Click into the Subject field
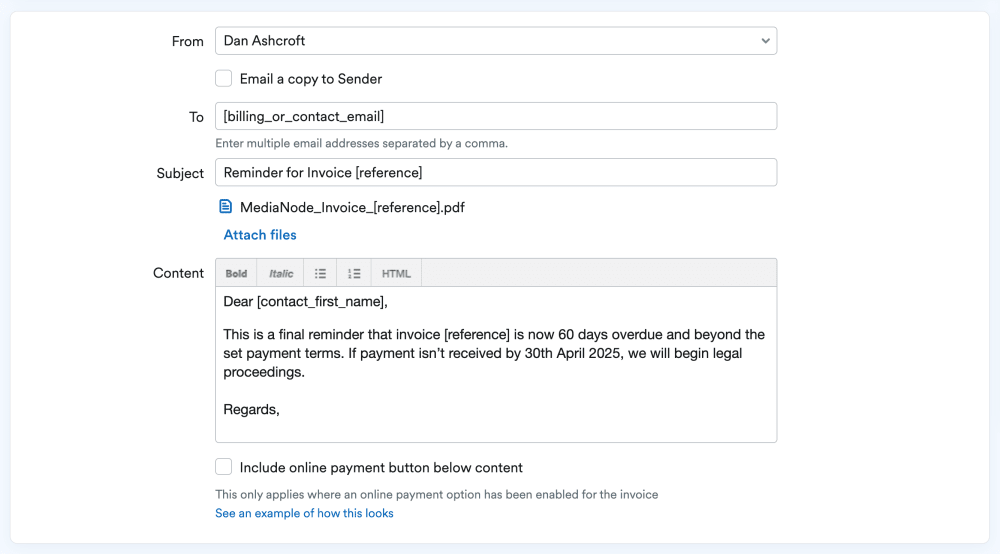 click(x=495, y=172)
